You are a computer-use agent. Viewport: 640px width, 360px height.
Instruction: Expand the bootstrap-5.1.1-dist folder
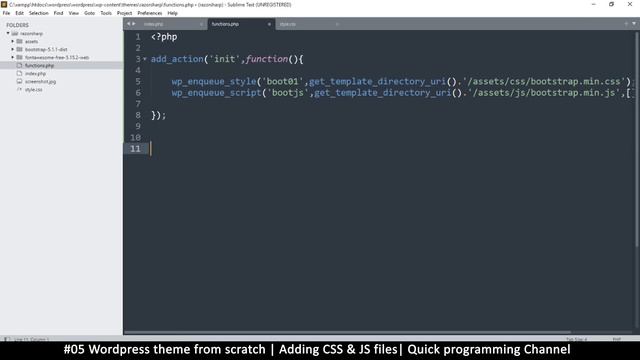[x=13, y=49]
